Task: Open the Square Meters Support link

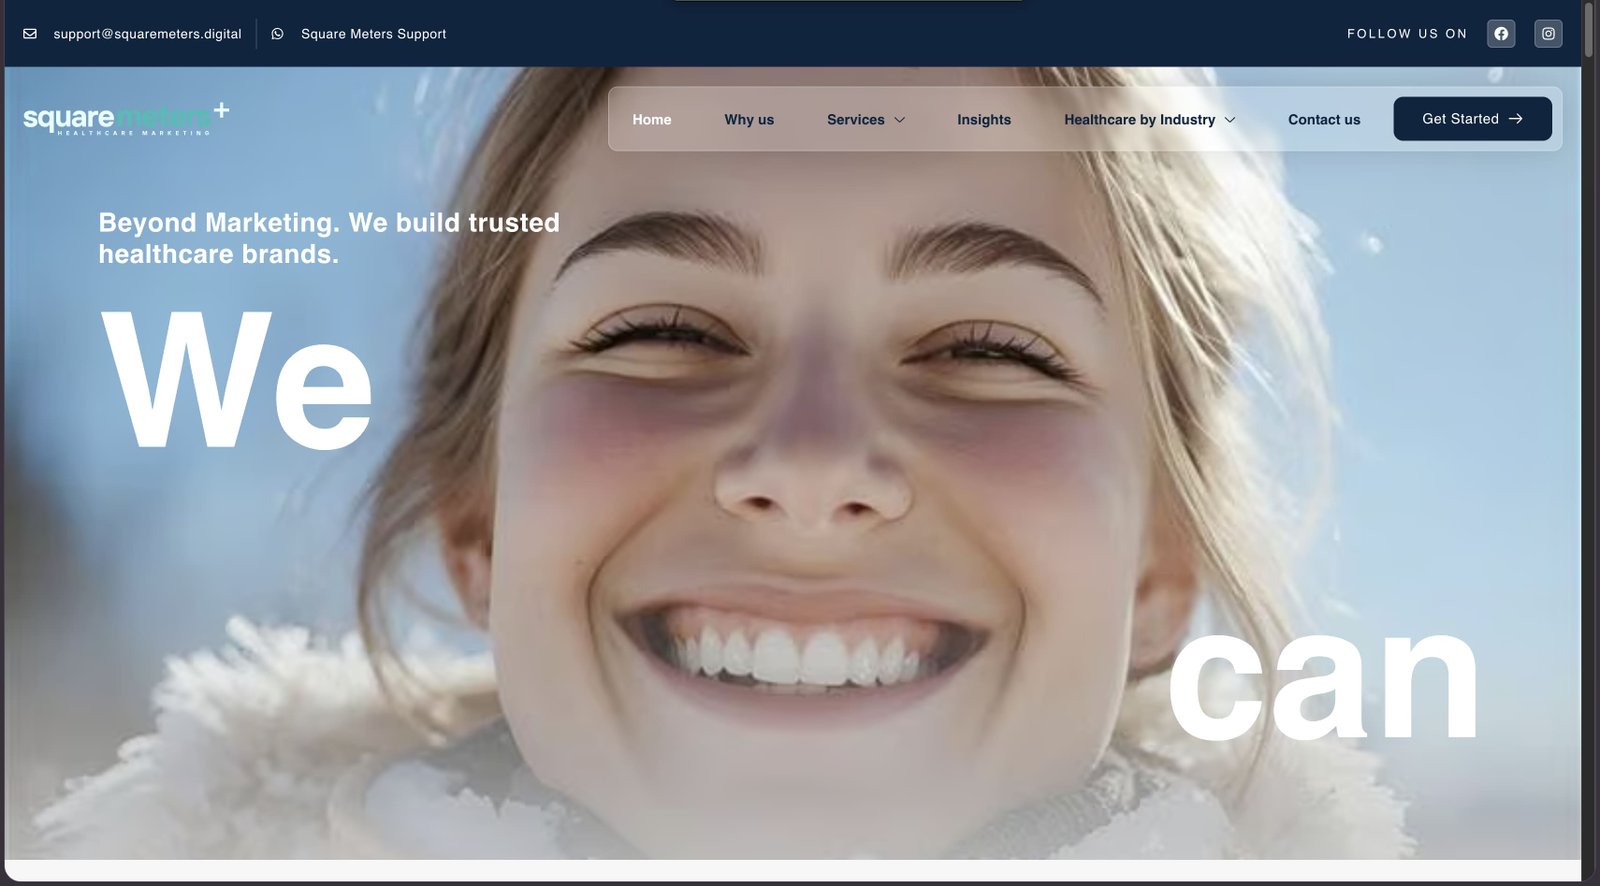Action: click(x=373, y=33)
